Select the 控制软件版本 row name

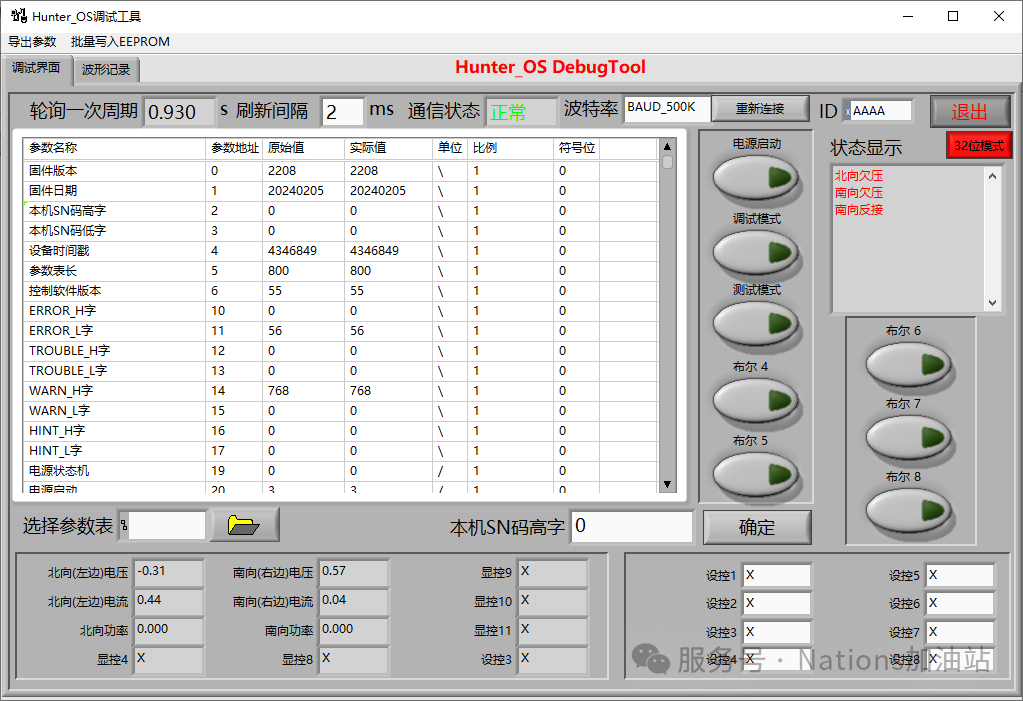coord(65,290)
